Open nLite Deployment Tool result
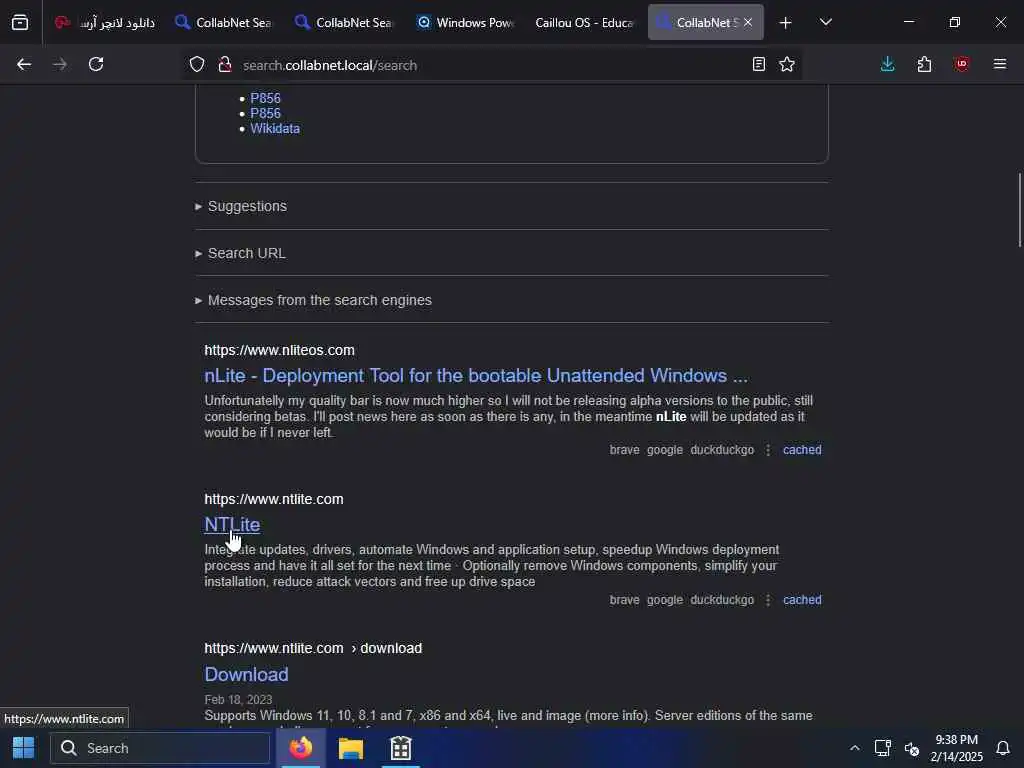Screen dimensions: 1024x768 pyautogui.click(x=476, y=376)
